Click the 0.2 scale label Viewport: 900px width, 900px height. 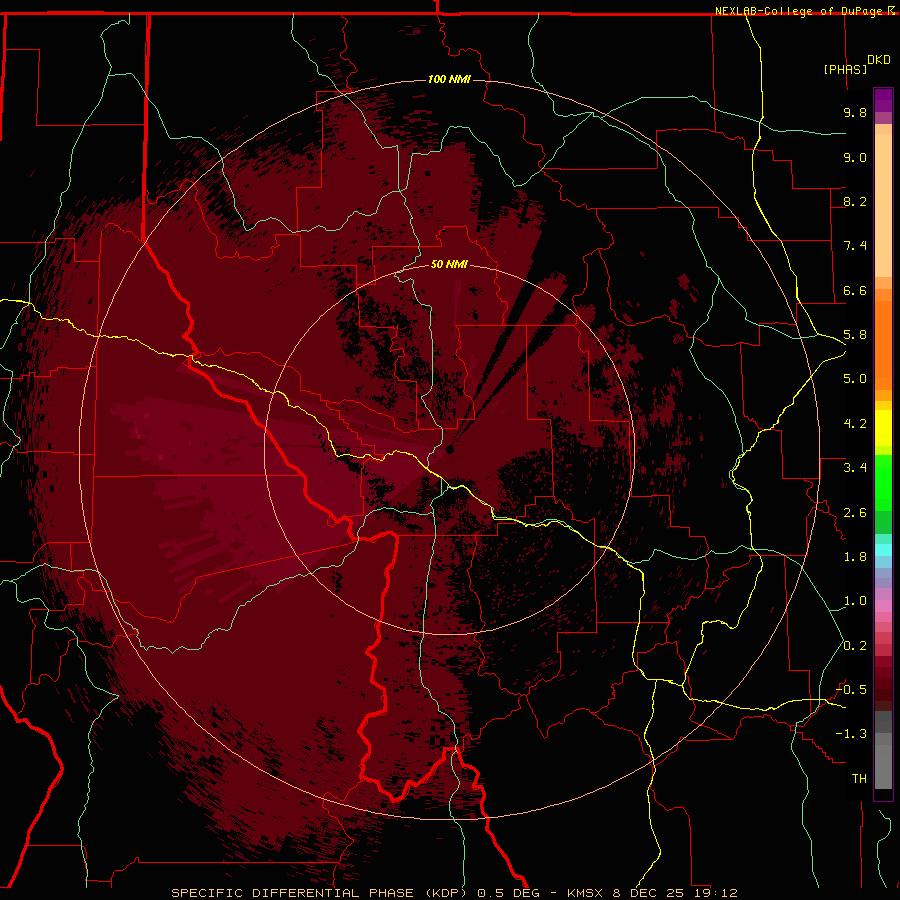pyautogui.click(x=855, y=646)
